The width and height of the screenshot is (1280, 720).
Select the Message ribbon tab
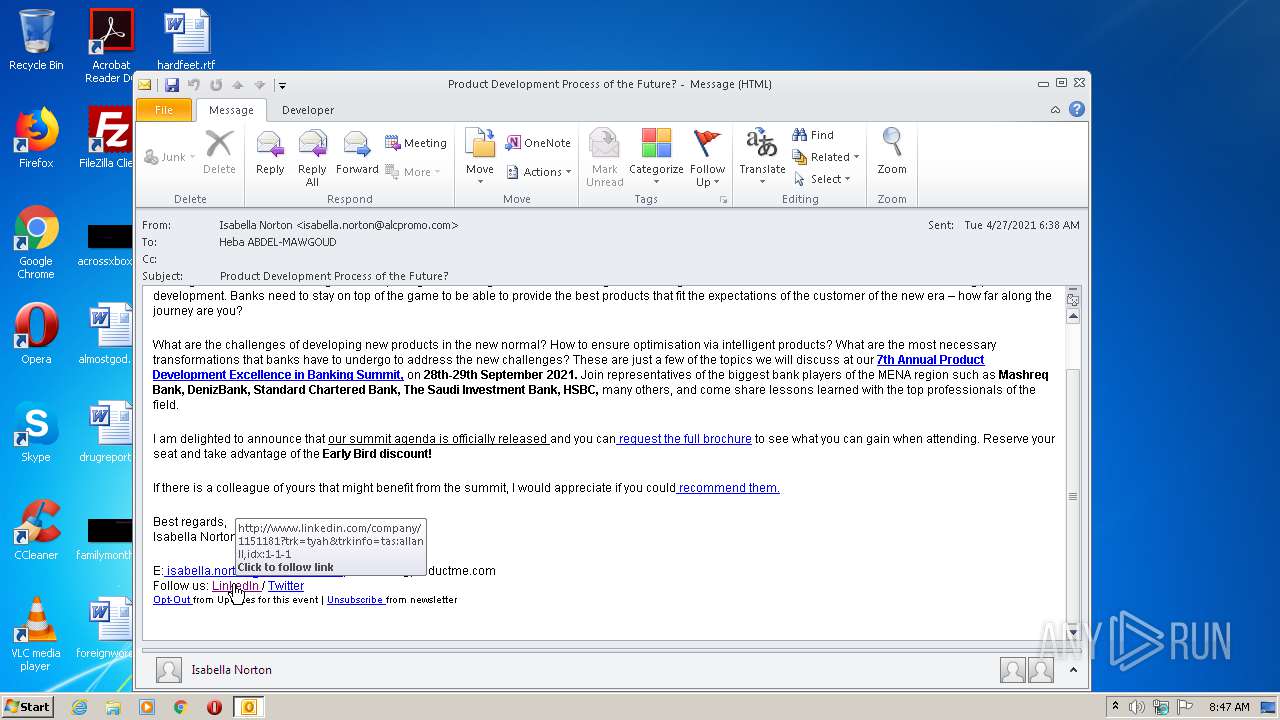(x=231, y=110)
